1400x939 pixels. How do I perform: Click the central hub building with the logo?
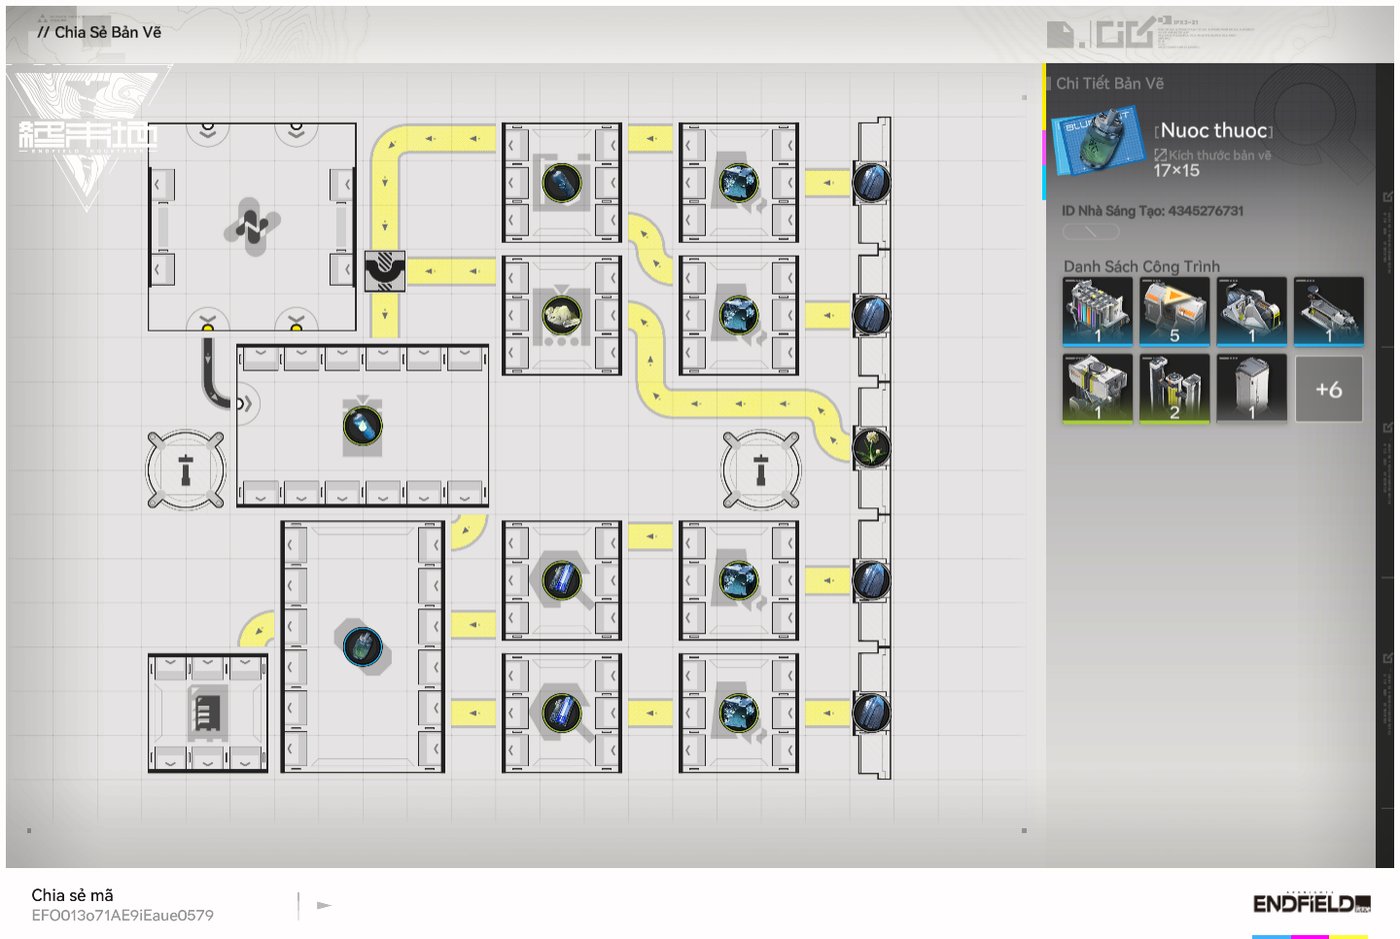[x=251, y=226]
